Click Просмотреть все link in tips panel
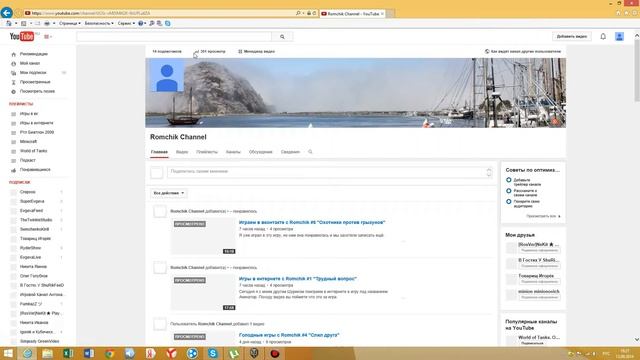640x360 pixels. 543,216
